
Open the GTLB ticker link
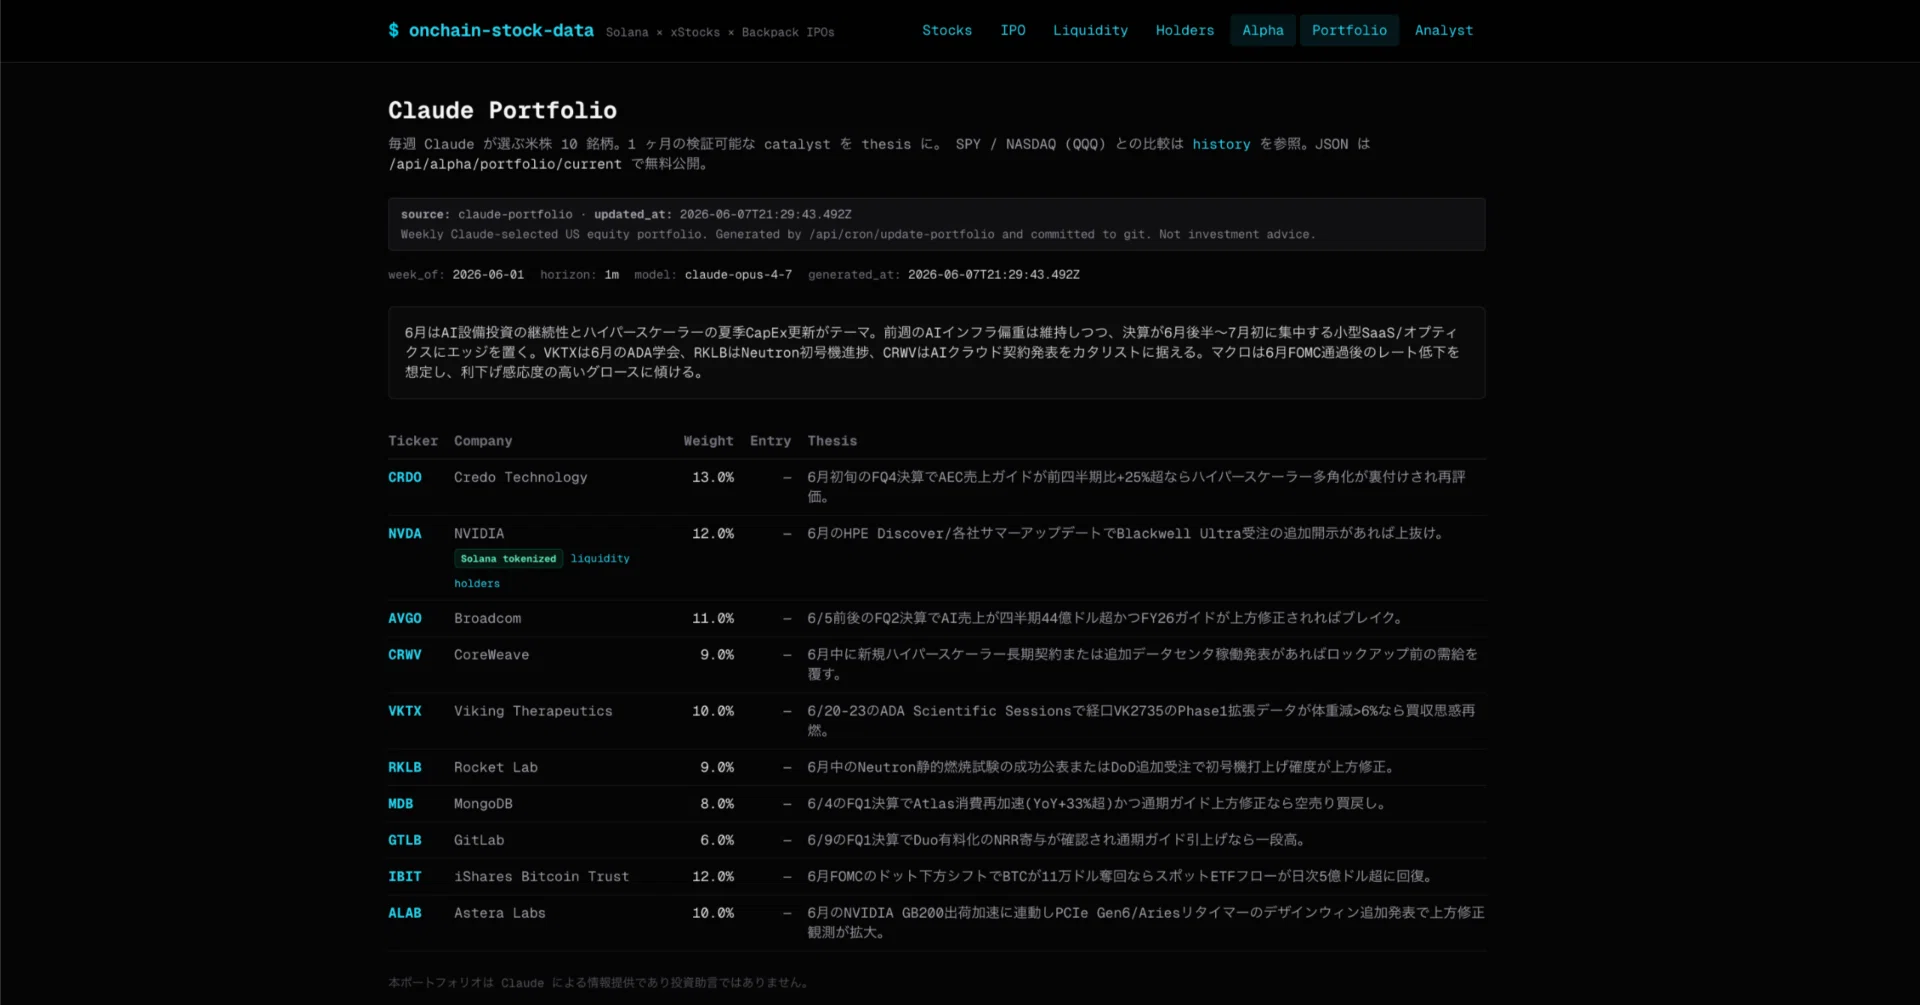(405, 840)
